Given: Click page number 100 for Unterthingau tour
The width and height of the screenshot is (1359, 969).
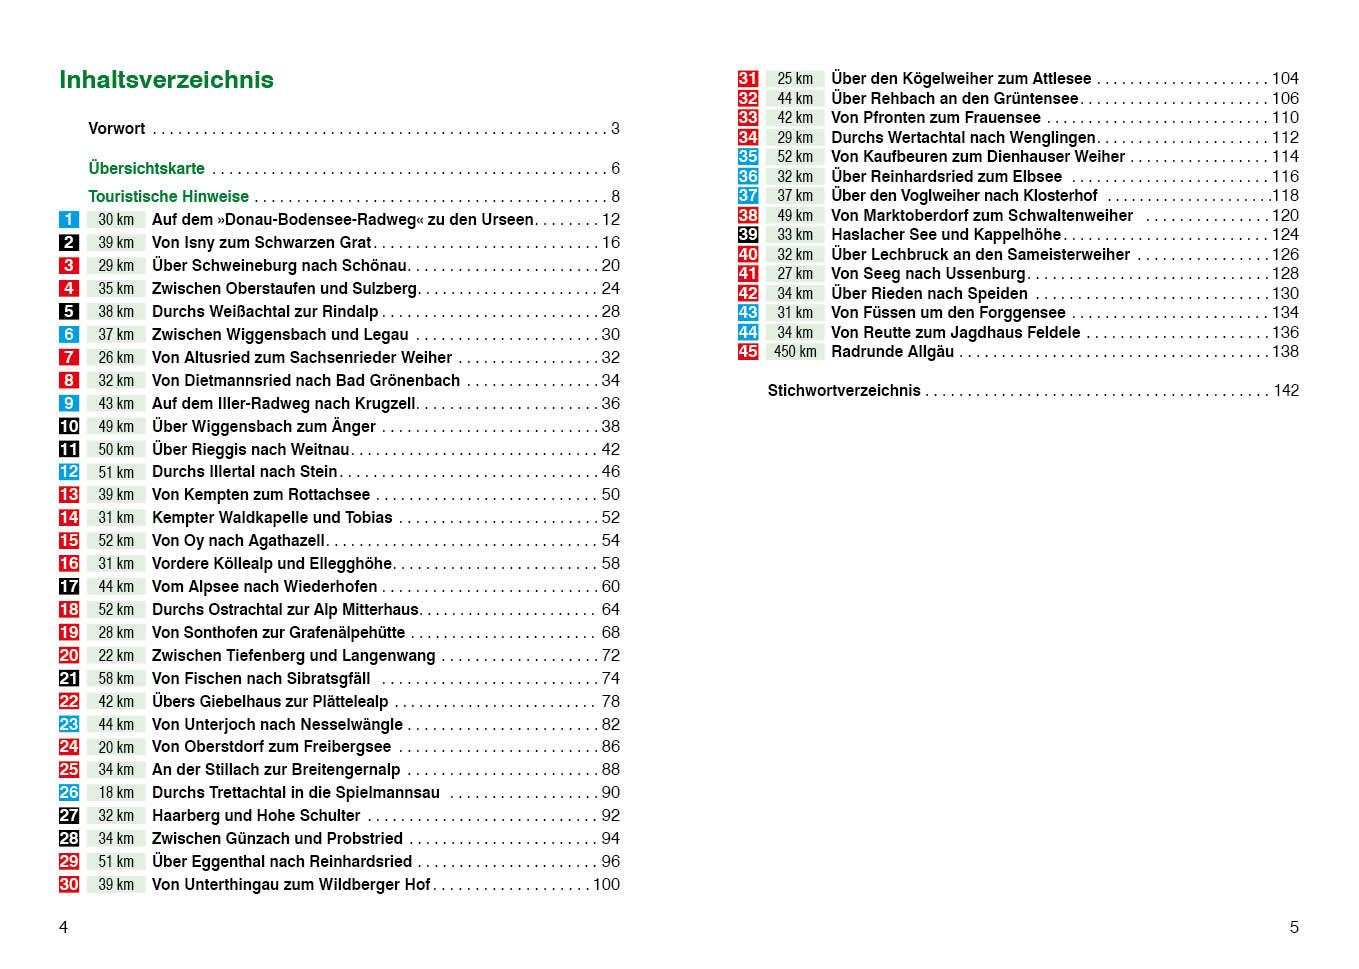Looking at the screenshot, I should point(606,885).
